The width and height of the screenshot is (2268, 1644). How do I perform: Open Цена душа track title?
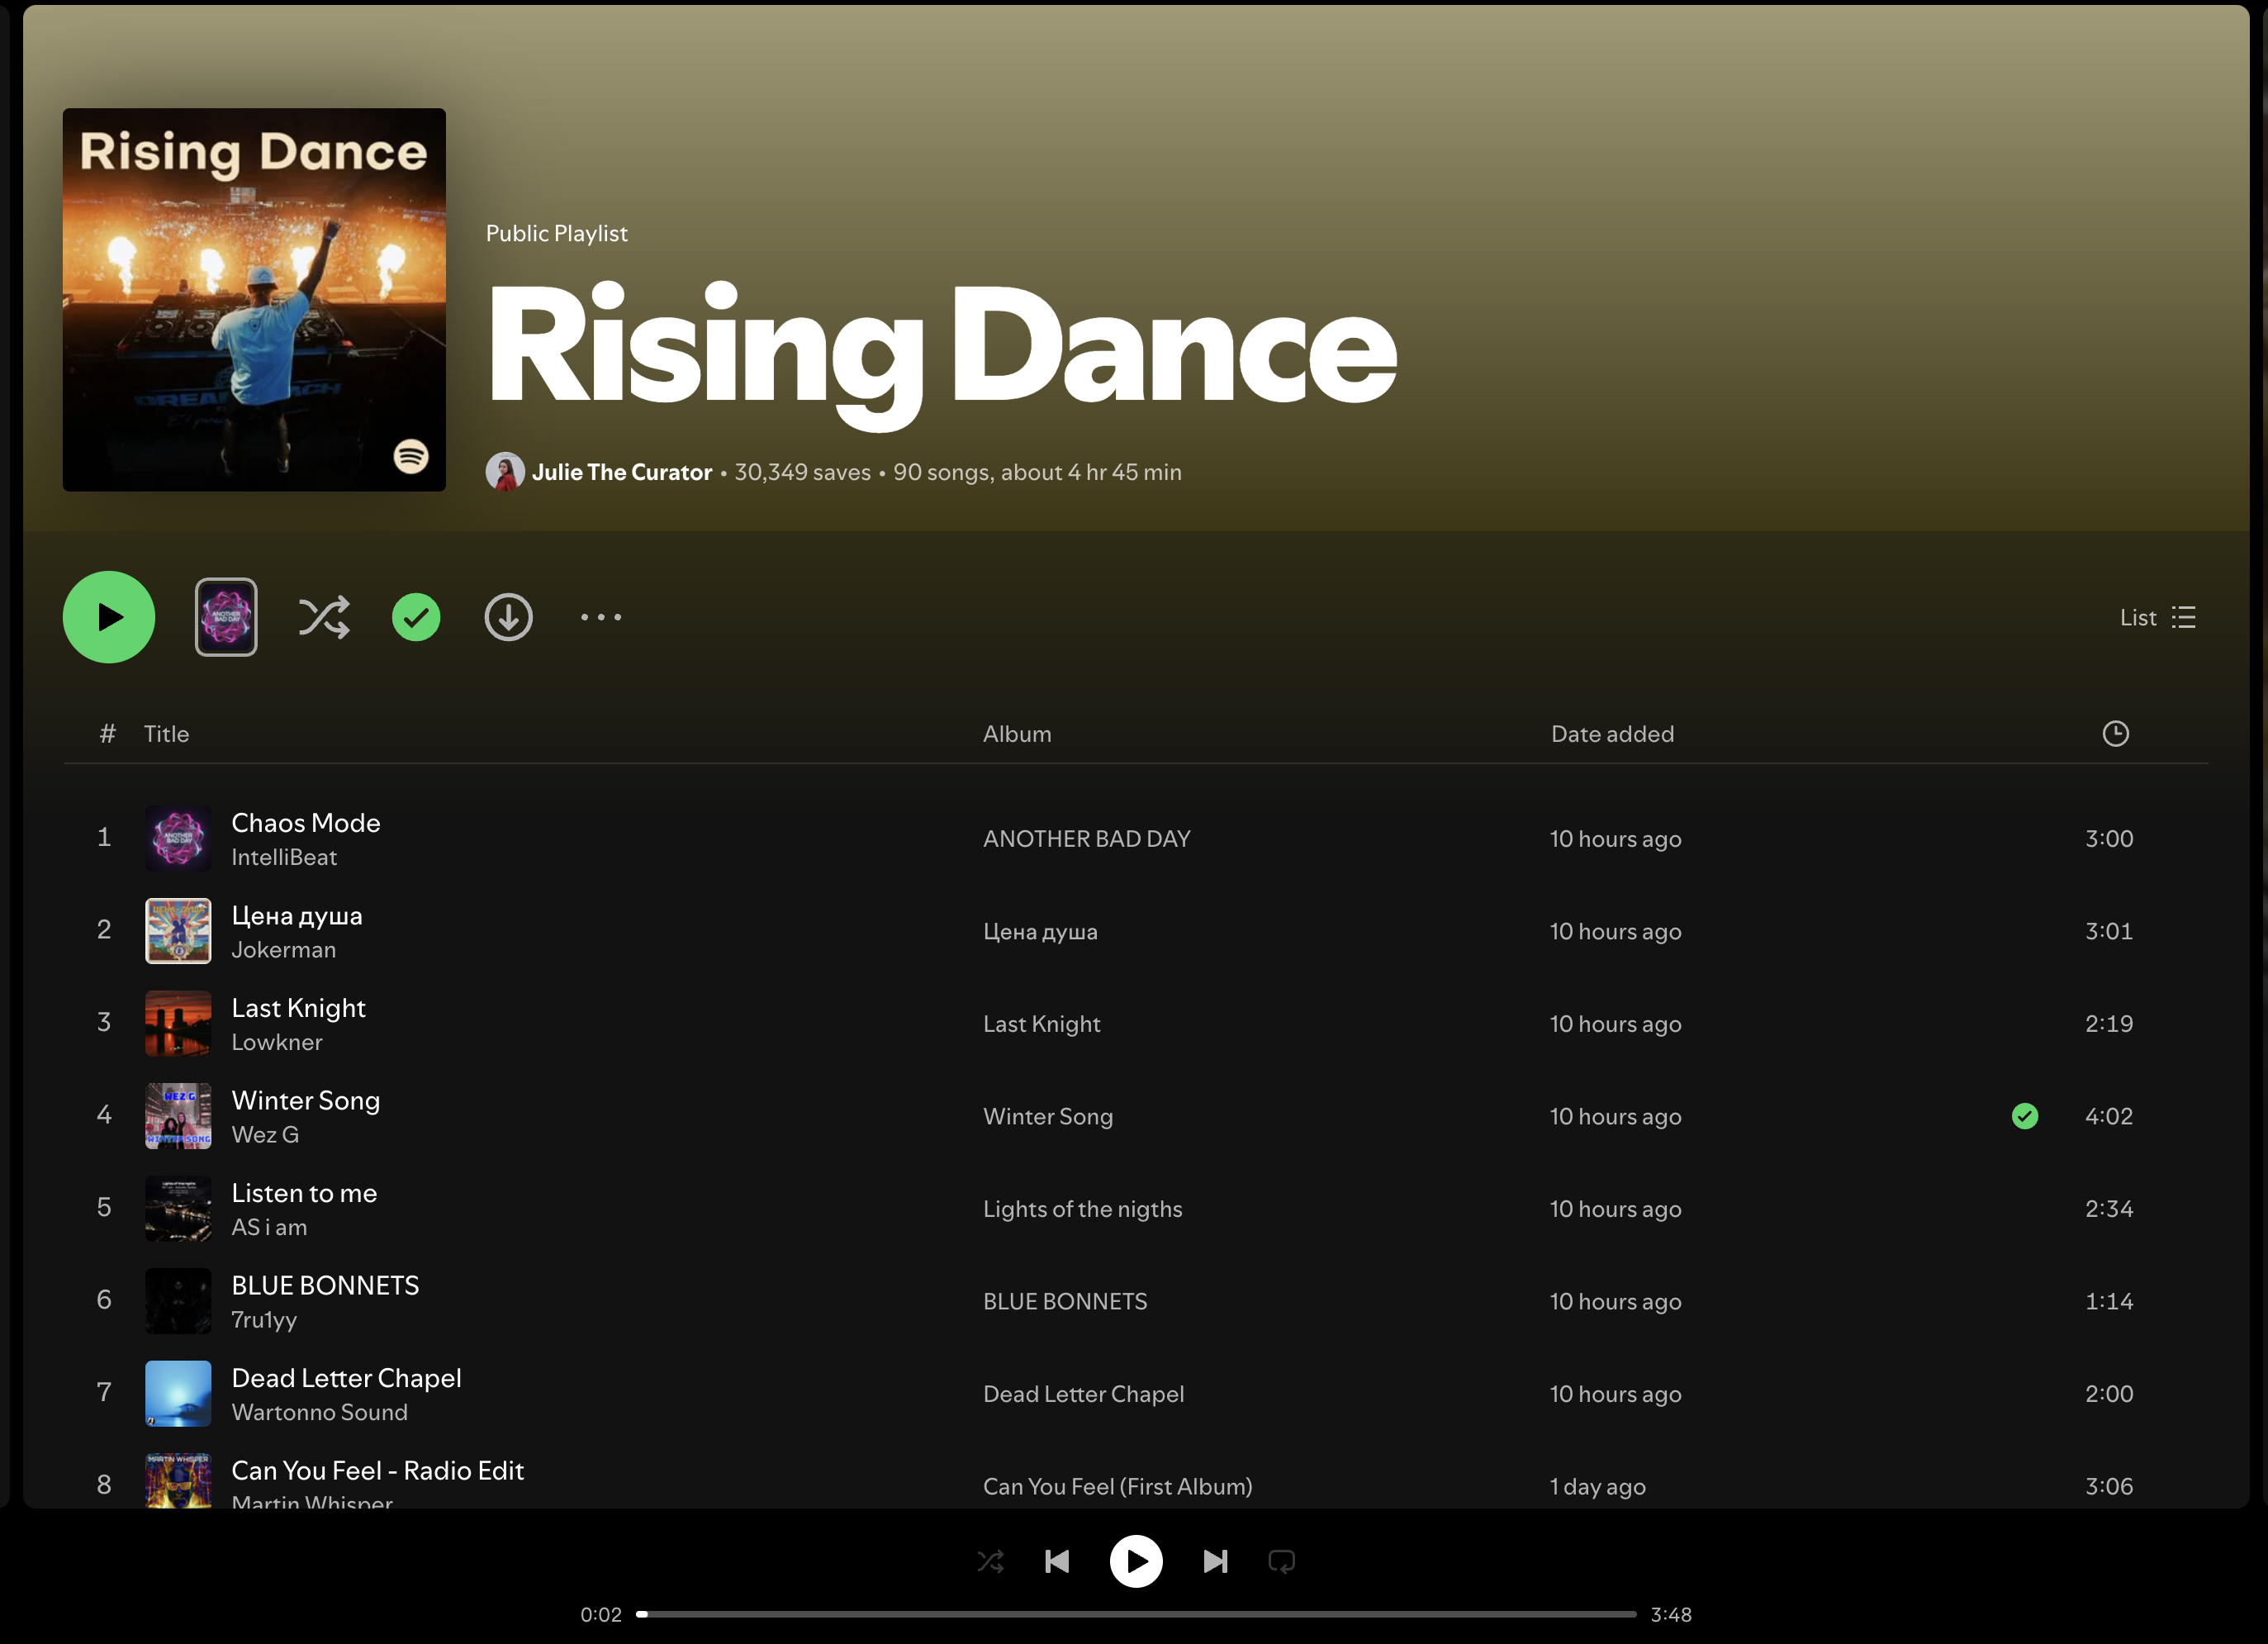[297, 916]
